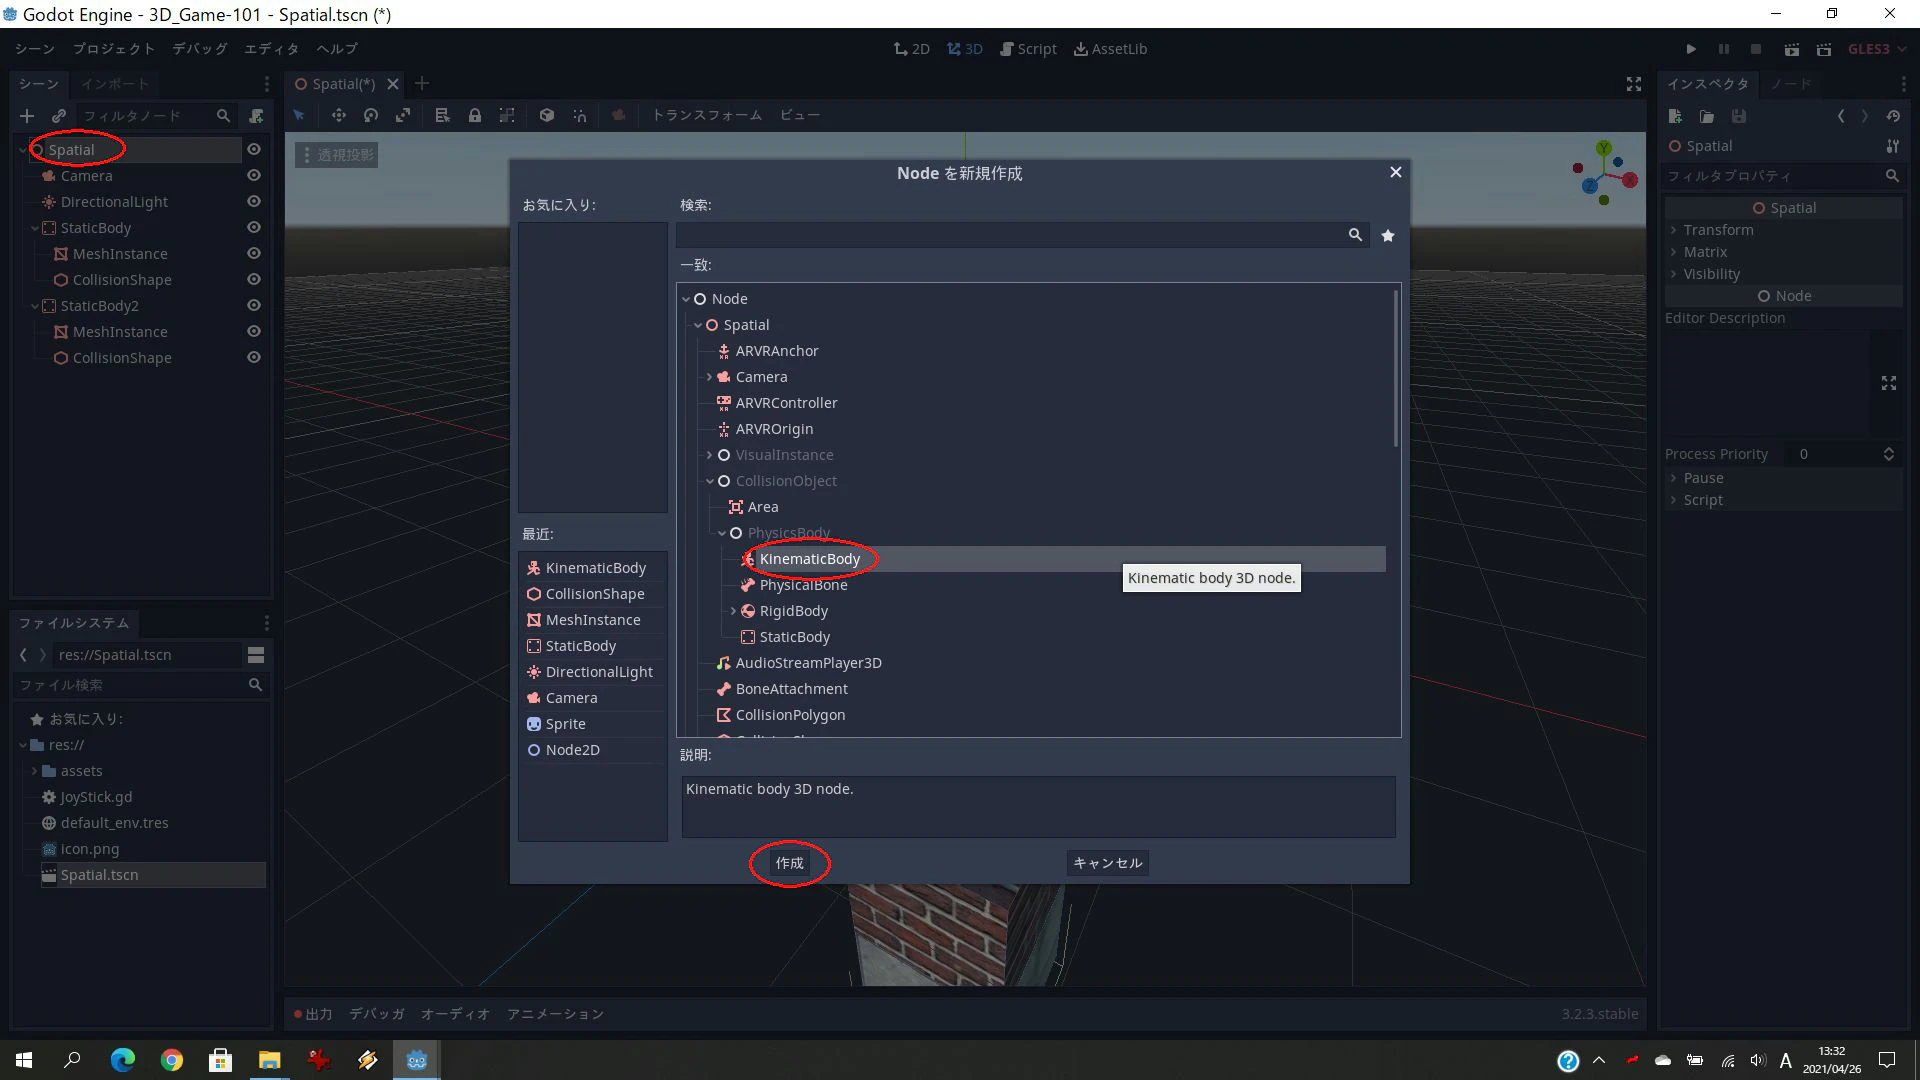The height and width of the screenshot is (1080, 1920).
Task: Click the 3D view orientation gizmo
Action: coord(1604,174)
